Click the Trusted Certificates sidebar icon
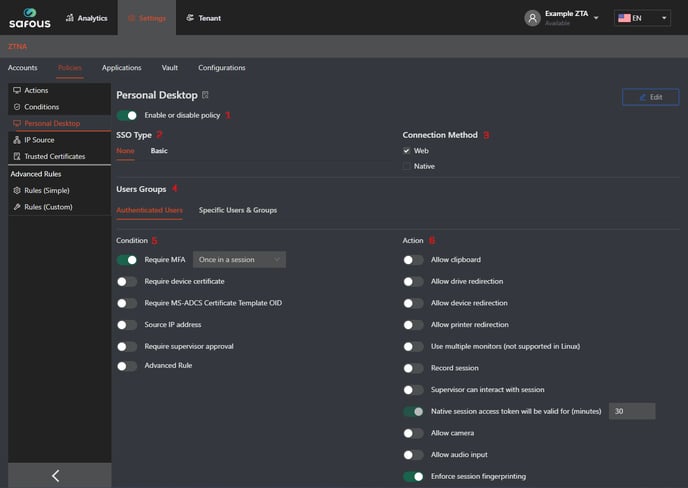 (x=17, y=156)
